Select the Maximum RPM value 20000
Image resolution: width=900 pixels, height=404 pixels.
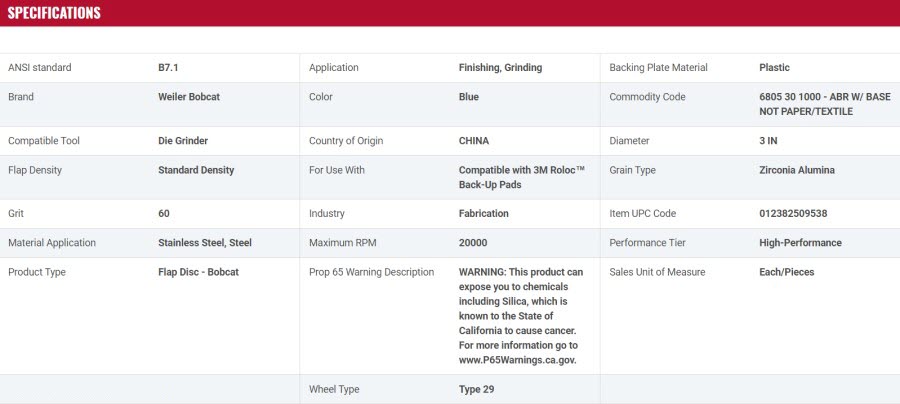click(473, 243)
